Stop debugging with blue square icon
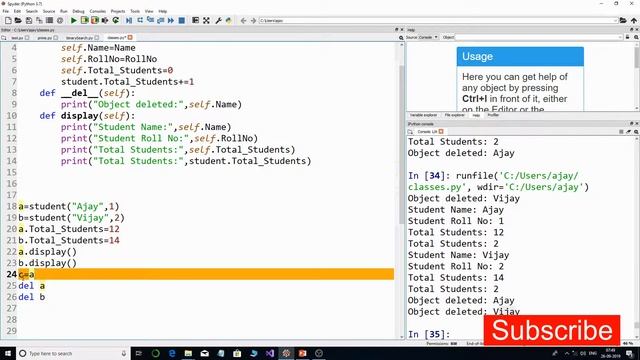 click(x=182, y=20)
